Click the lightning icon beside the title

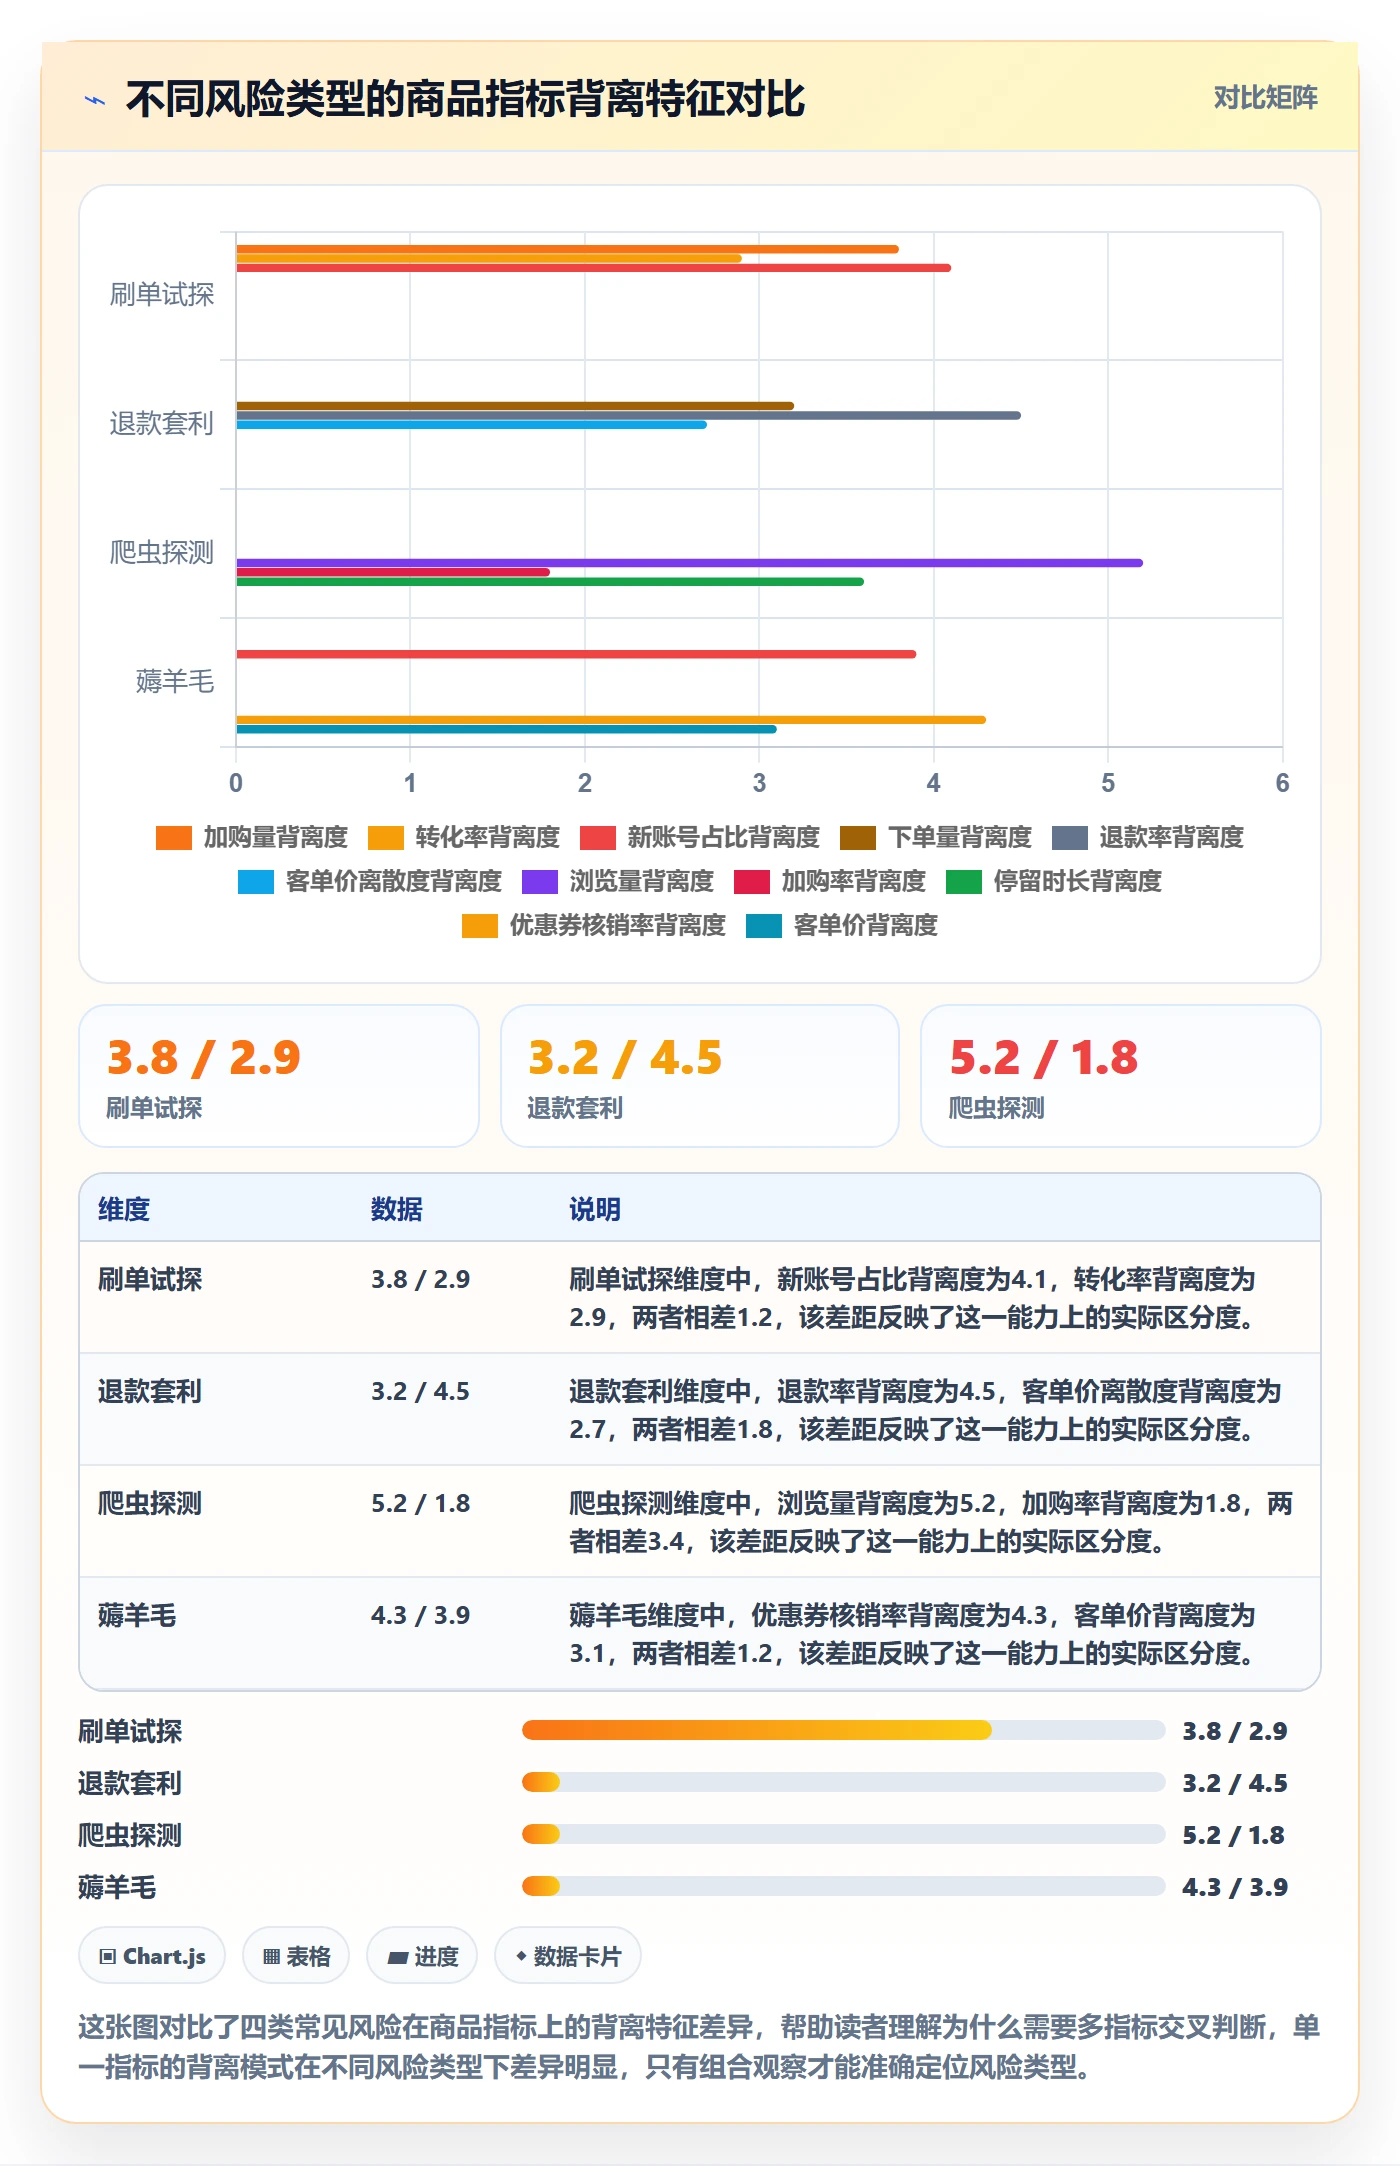coord(95,100)
